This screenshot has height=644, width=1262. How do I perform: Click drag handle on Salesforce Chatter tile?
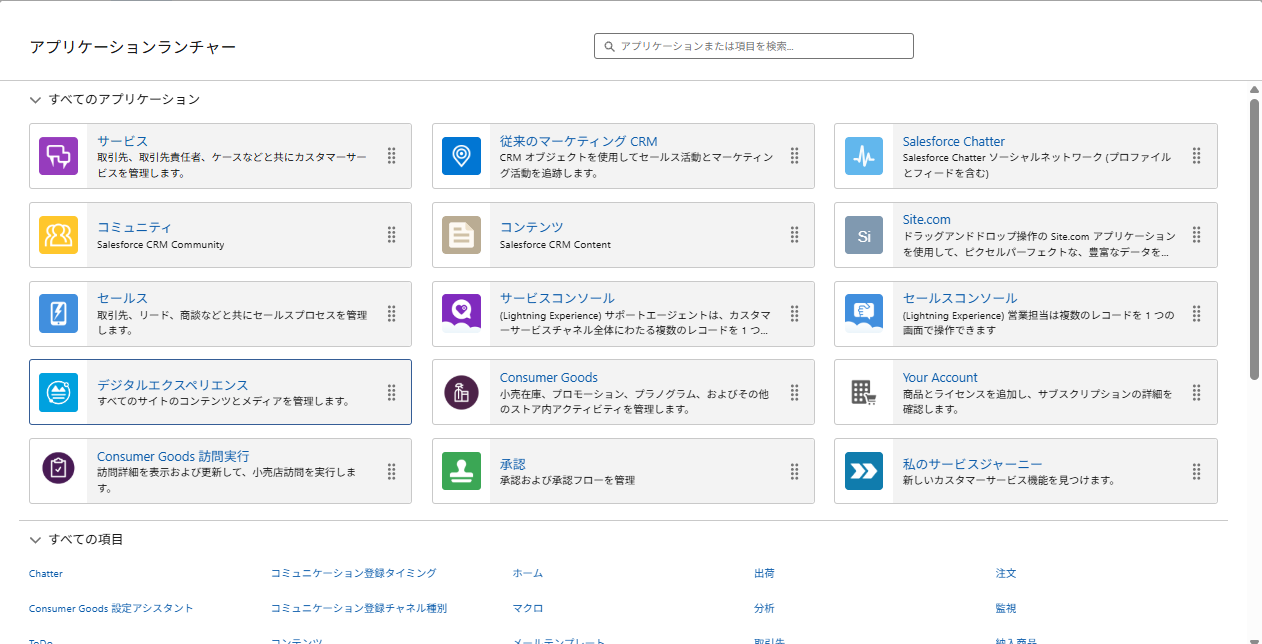pos(1196,156)
